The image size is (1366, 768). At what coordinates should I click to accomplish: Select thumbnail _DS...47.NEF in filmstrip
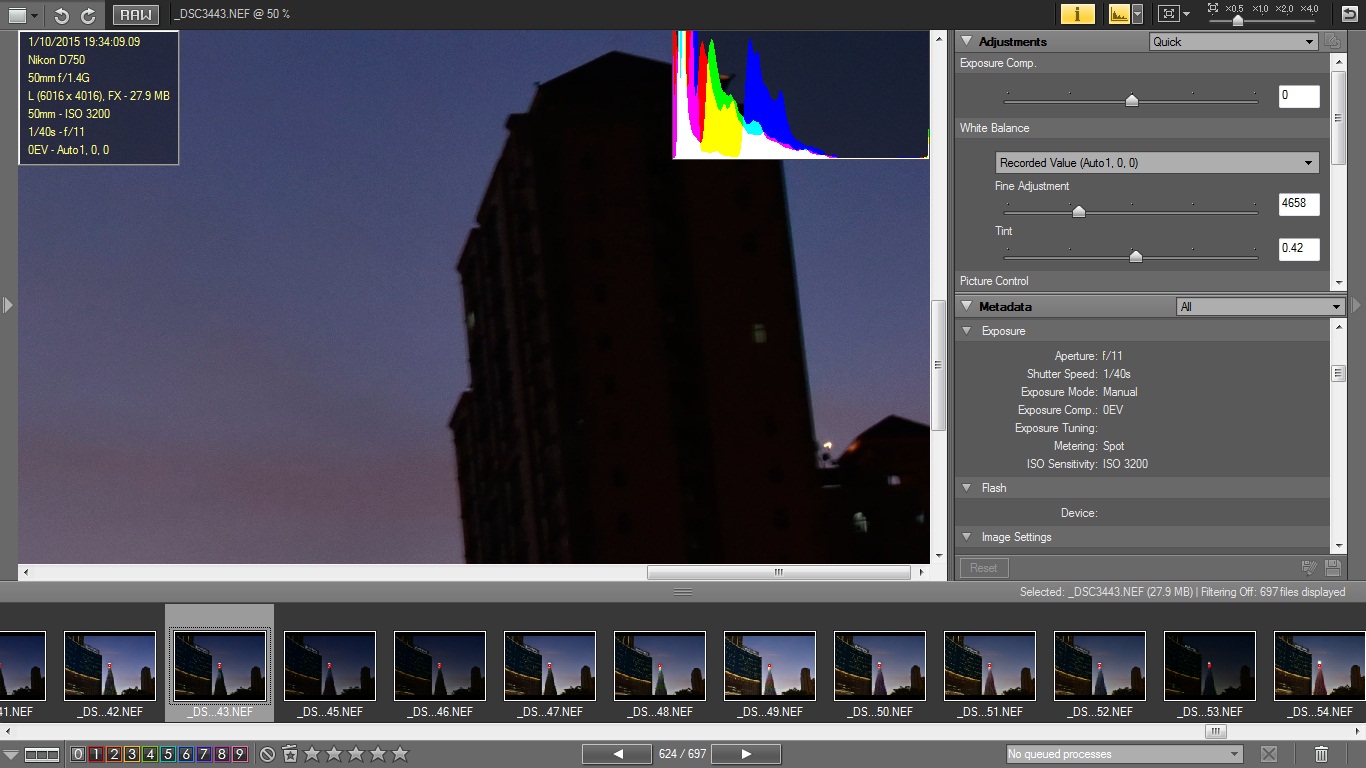550,666
